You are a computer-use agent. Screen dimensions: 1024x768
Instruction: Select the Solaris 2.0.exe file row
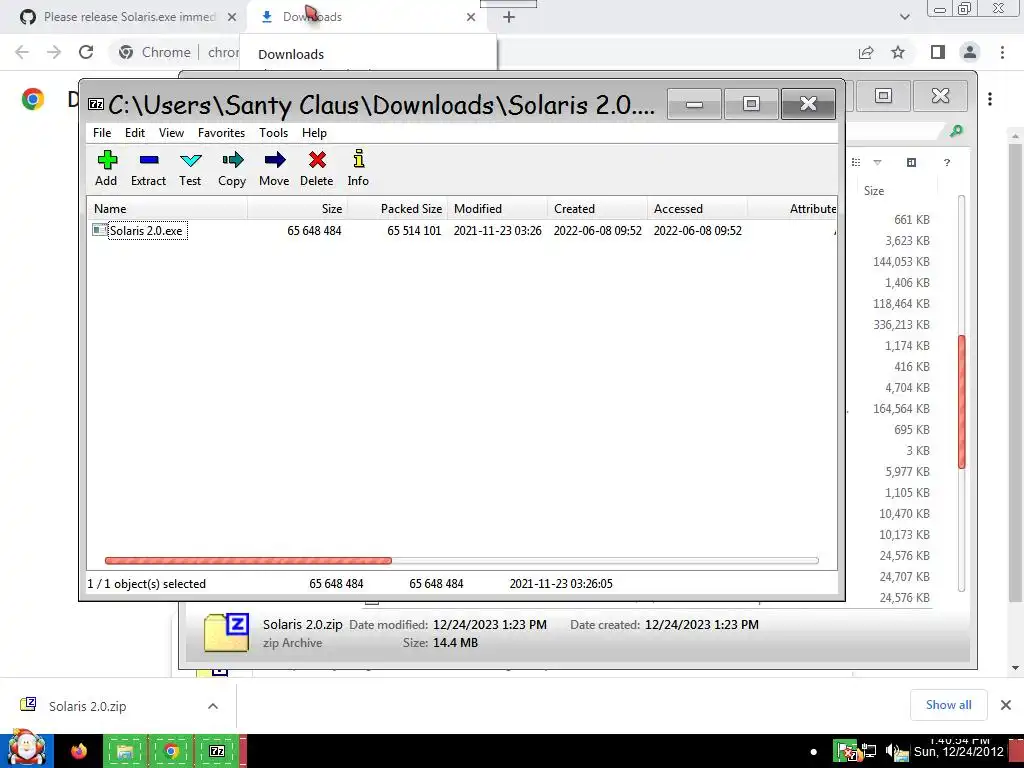tap(461, 231)
